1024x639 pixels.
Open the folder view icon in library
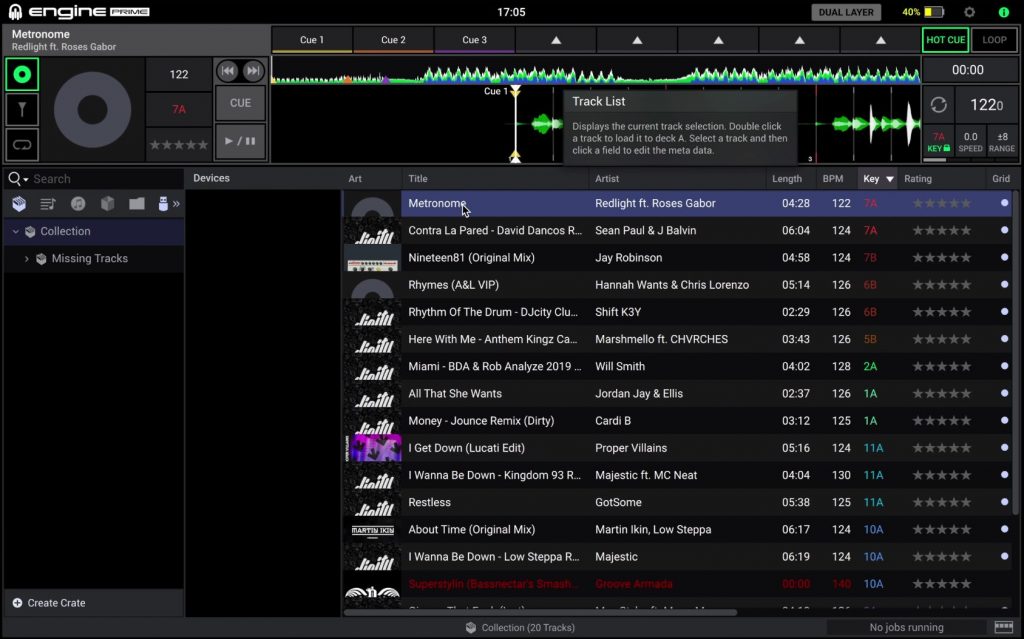137,204
